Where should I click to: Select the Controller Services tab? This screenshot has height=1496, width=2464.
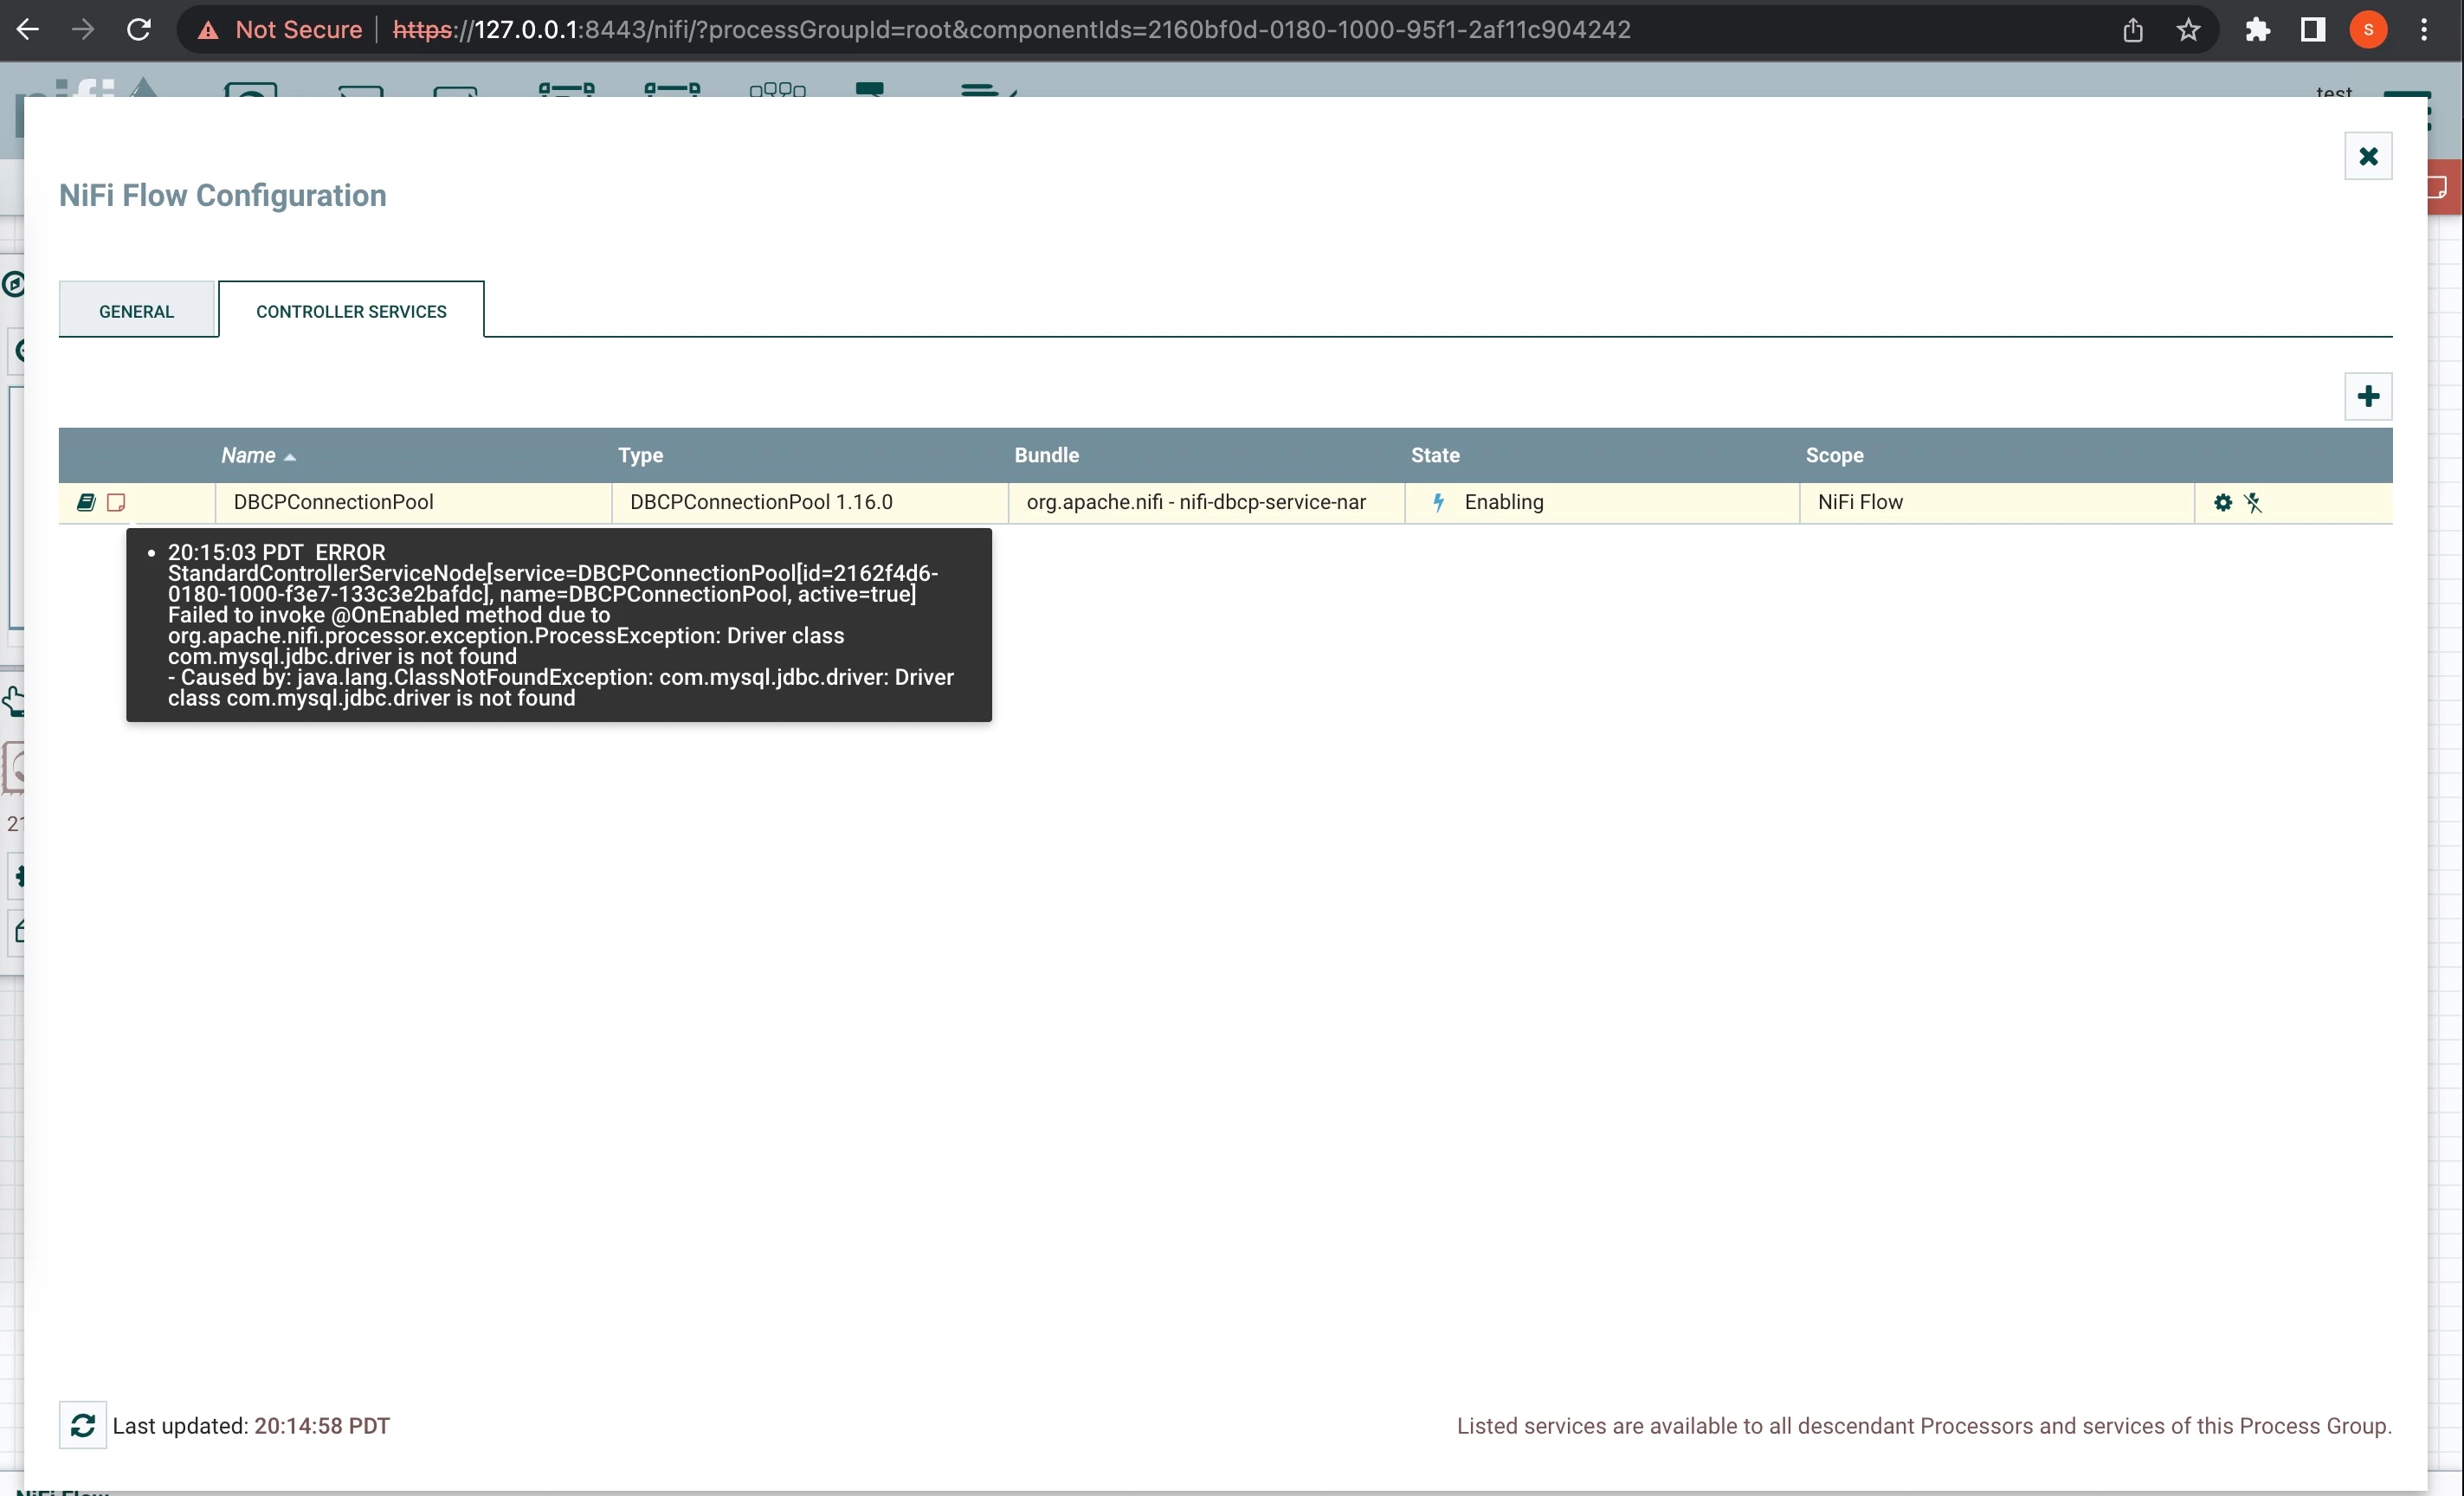click(351, 310)
